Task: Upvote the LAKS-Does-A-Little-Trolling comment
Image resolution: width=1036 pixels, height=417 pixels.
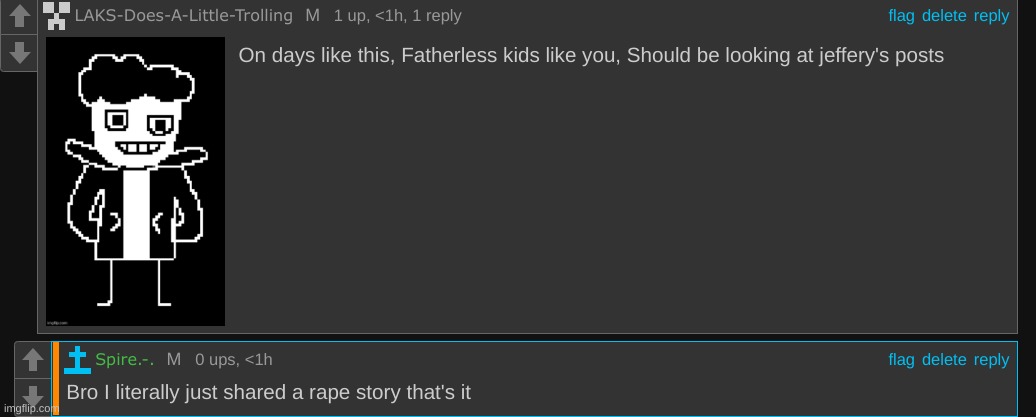Action: click(x=19, y=17)
